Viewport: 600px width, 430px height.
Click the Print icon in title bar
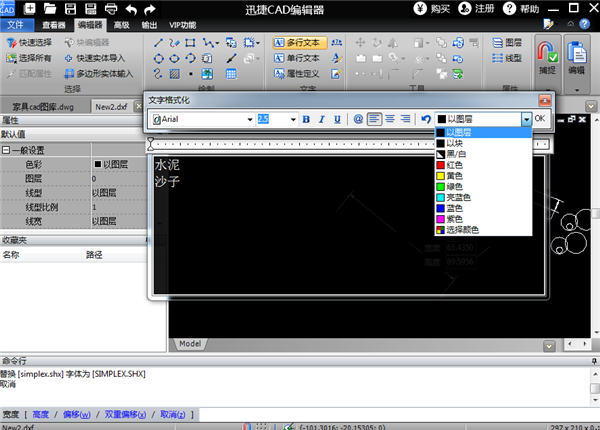coord(111,8)
